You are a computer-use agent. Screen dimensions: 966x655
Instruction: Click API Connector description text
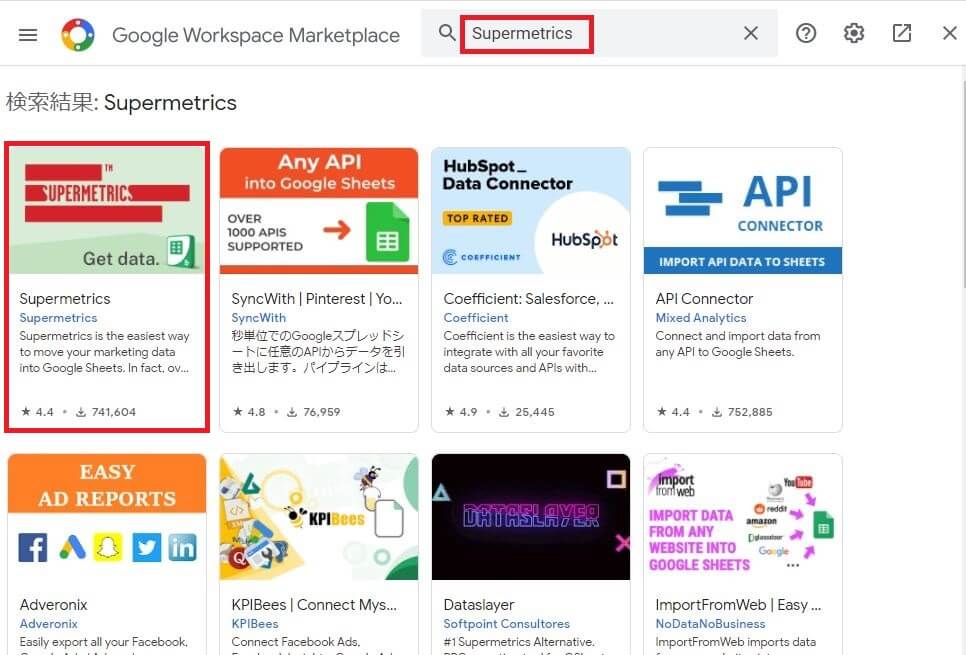(737, 344)
